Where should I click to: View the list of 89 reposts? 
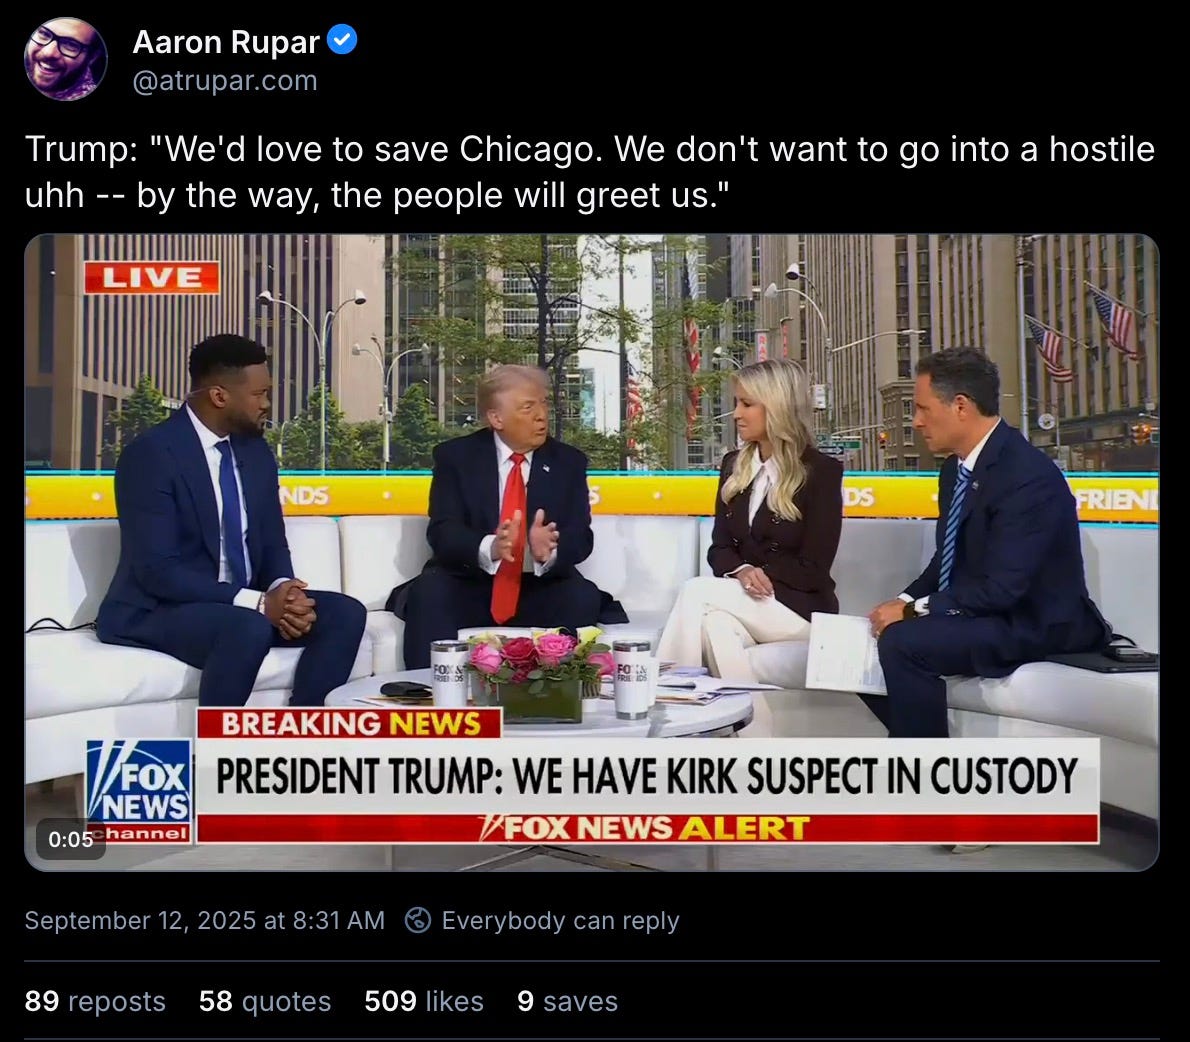coord(95,1001)
